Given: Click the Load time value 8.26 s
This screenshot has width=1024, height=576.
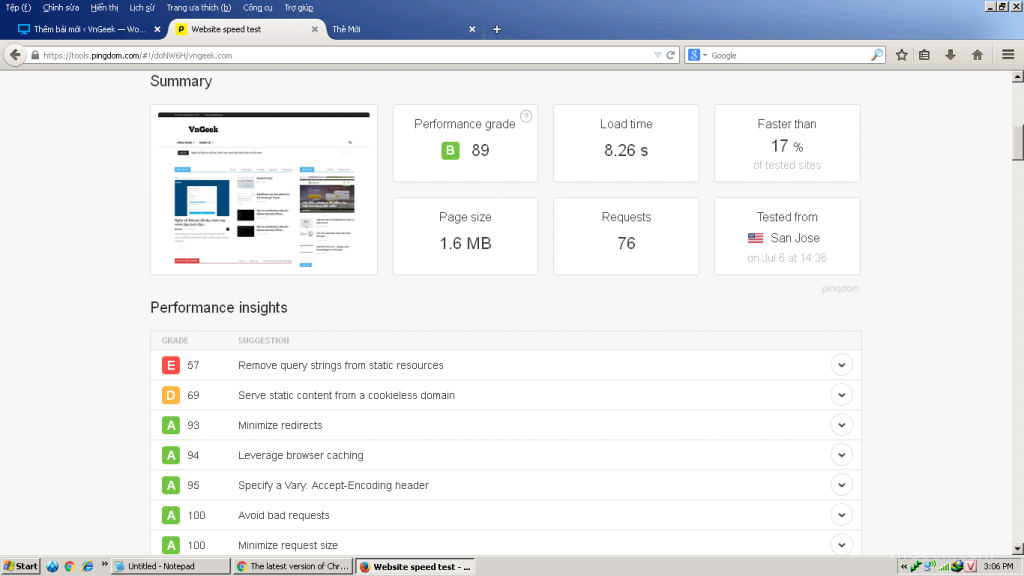Looking at the screenshot, I should coord(626,150).
